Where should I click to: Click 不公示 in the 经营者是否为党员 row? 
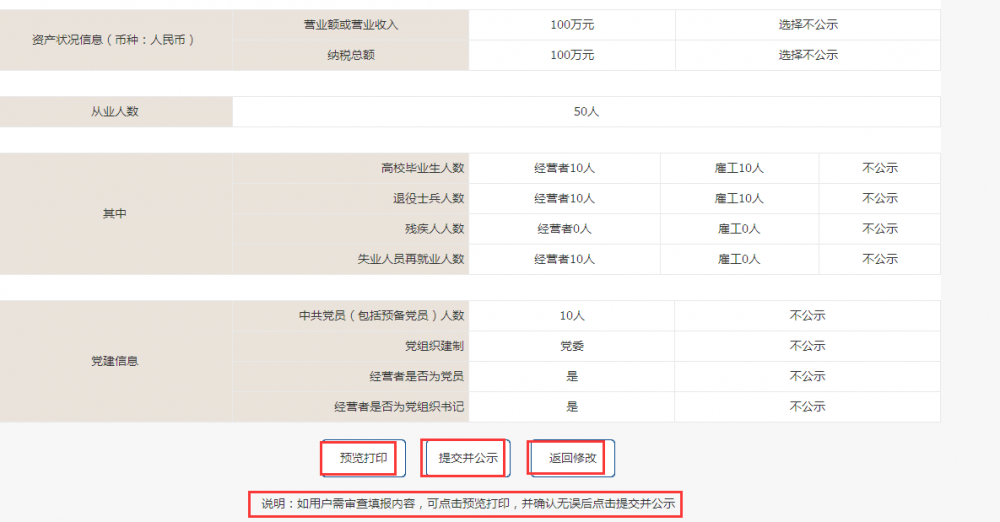tap(807, 376)
